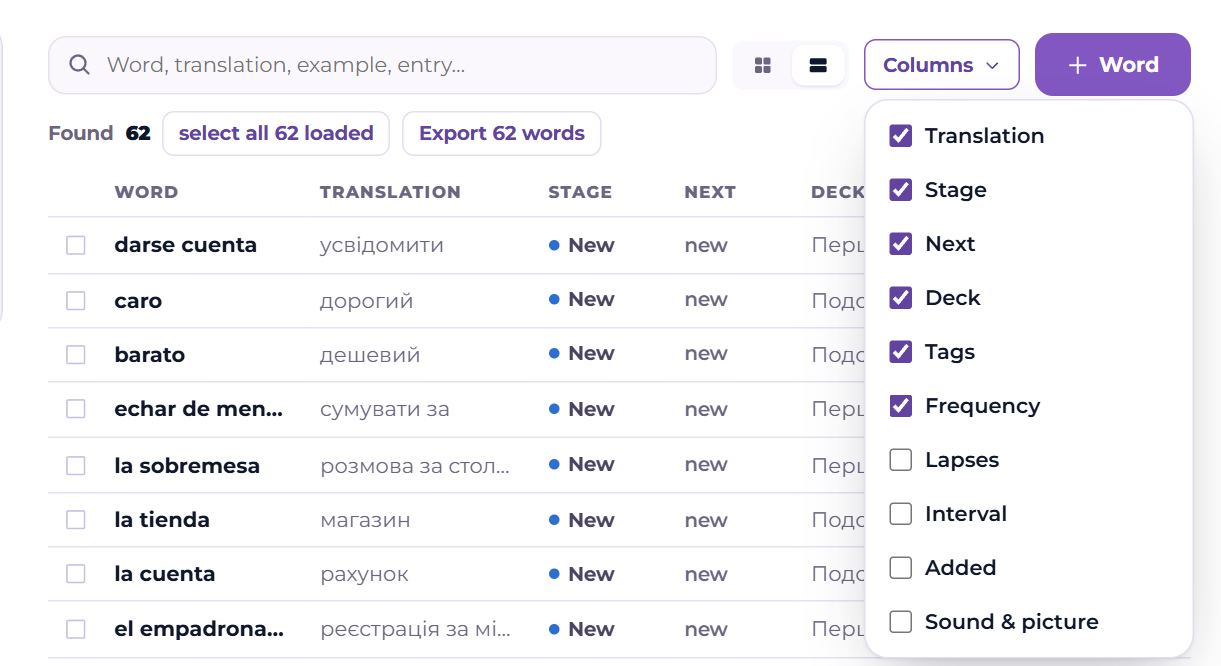Select the la sobremesa row checkbox

(x=76, y=465)
